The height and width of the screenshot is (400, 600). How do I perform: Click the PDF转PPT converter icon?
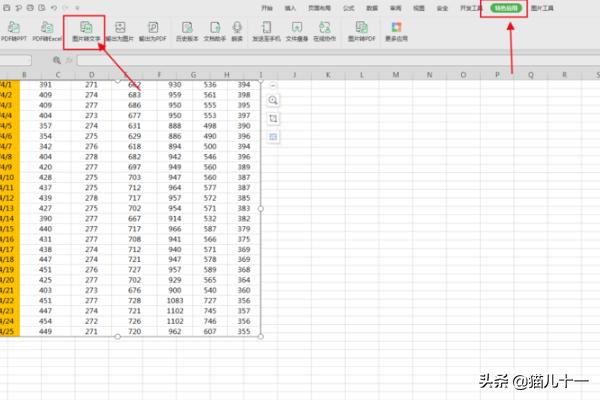pyautogui.click(x=16, y=29)
